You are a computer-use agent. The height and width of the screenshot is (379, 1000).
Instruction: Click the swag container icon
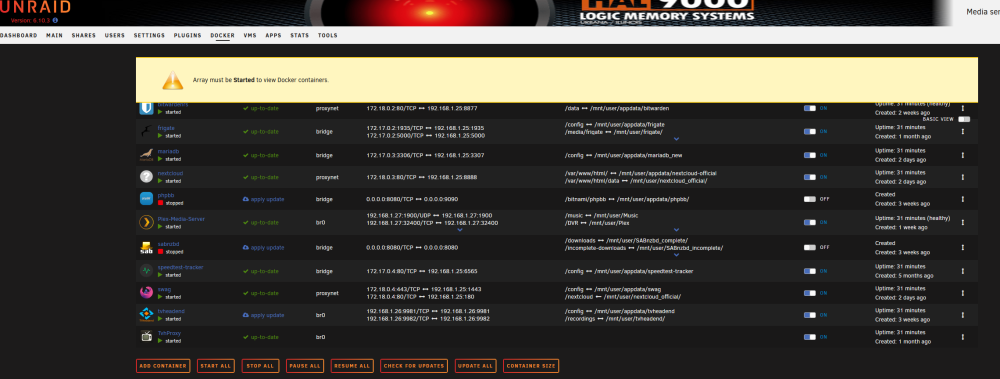(x=147, y=293)
